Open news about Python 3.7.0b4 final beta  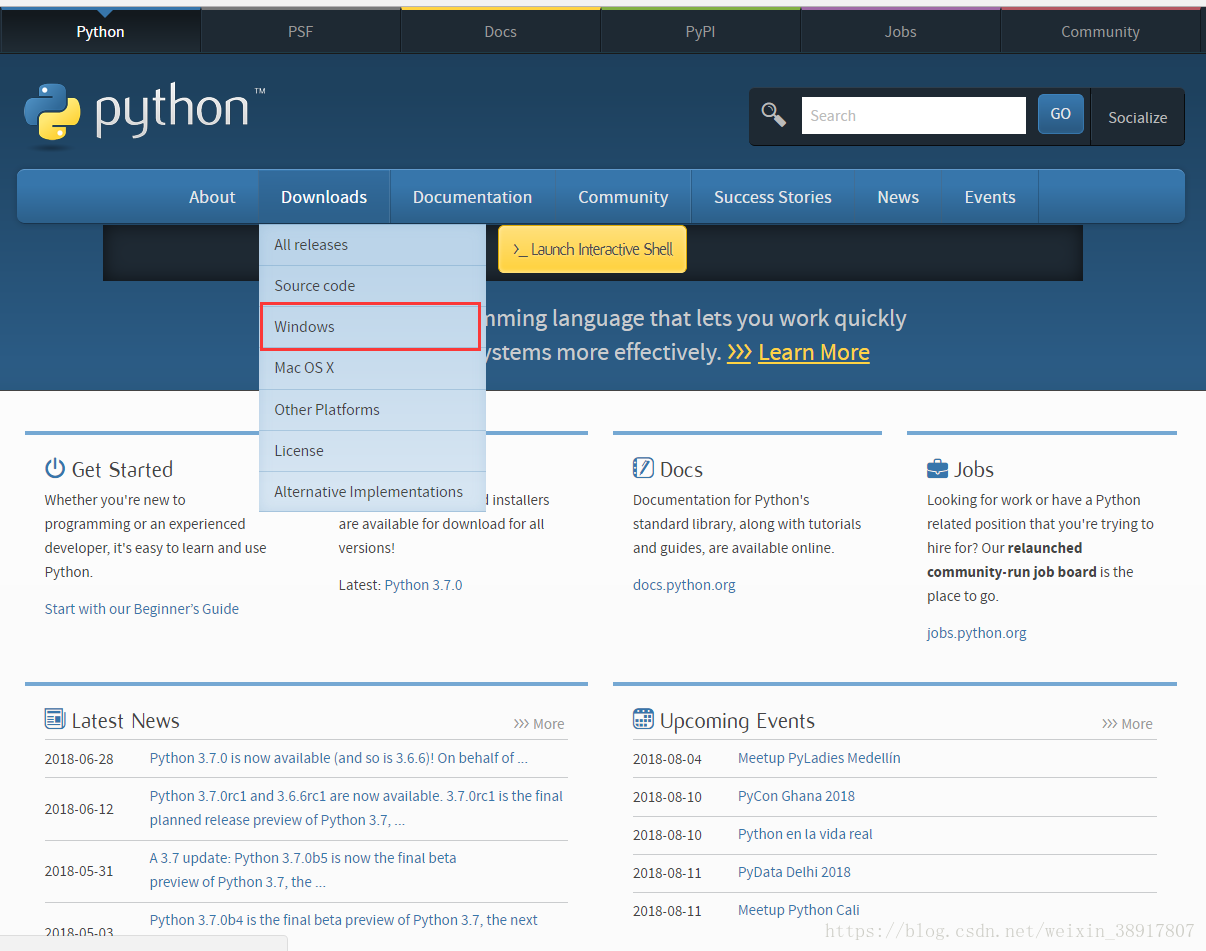pos(344,920)
